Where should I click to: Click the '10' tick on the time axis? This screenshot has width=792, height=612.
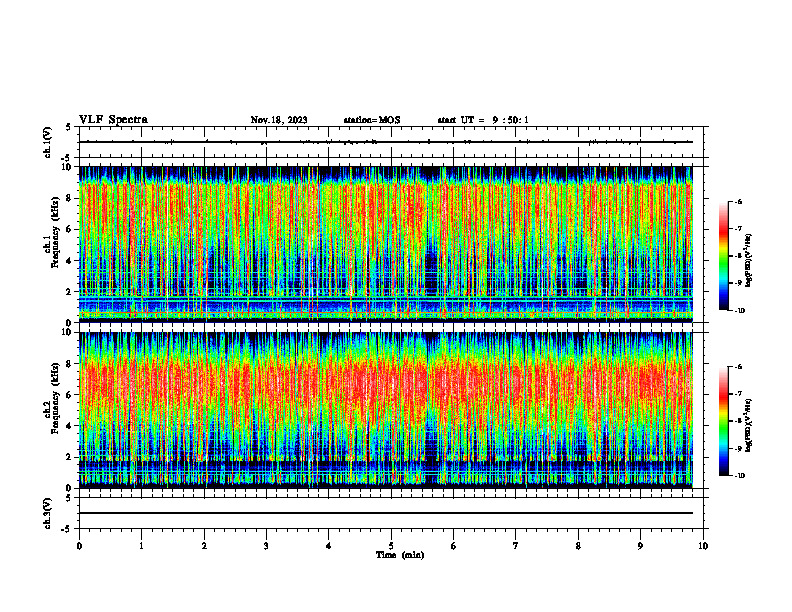703,546
